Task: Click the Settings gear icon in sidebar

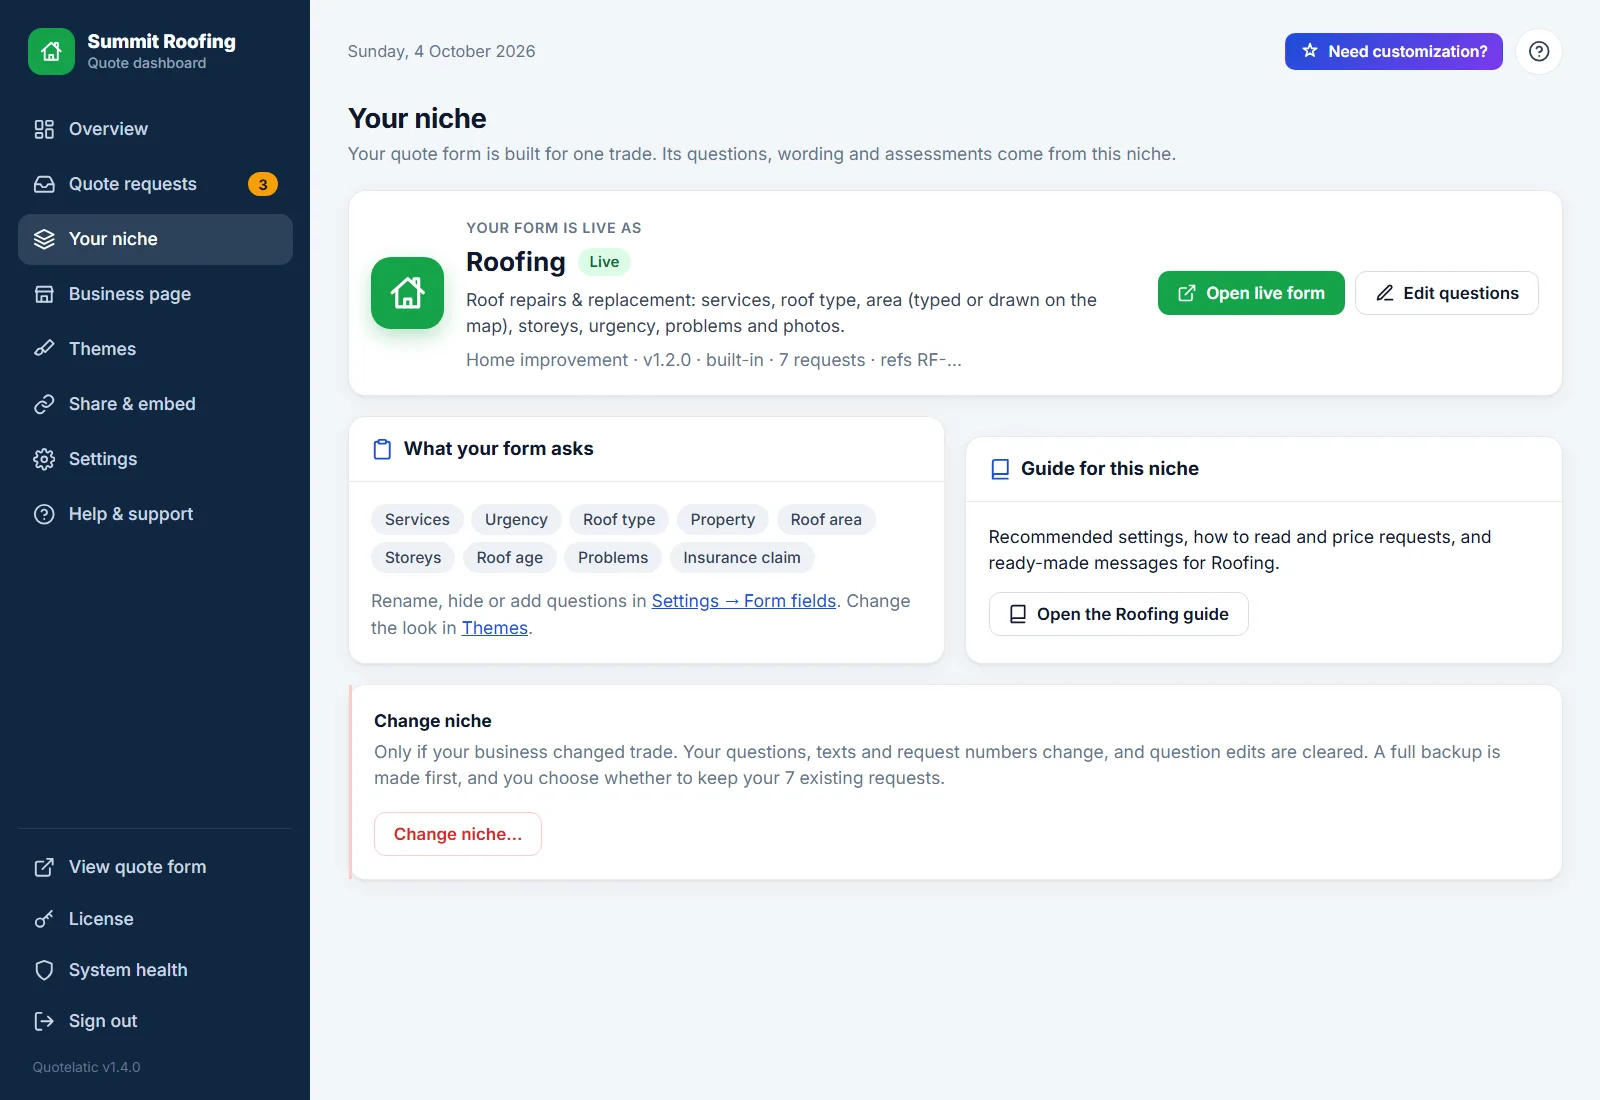Action: (44, 459)
